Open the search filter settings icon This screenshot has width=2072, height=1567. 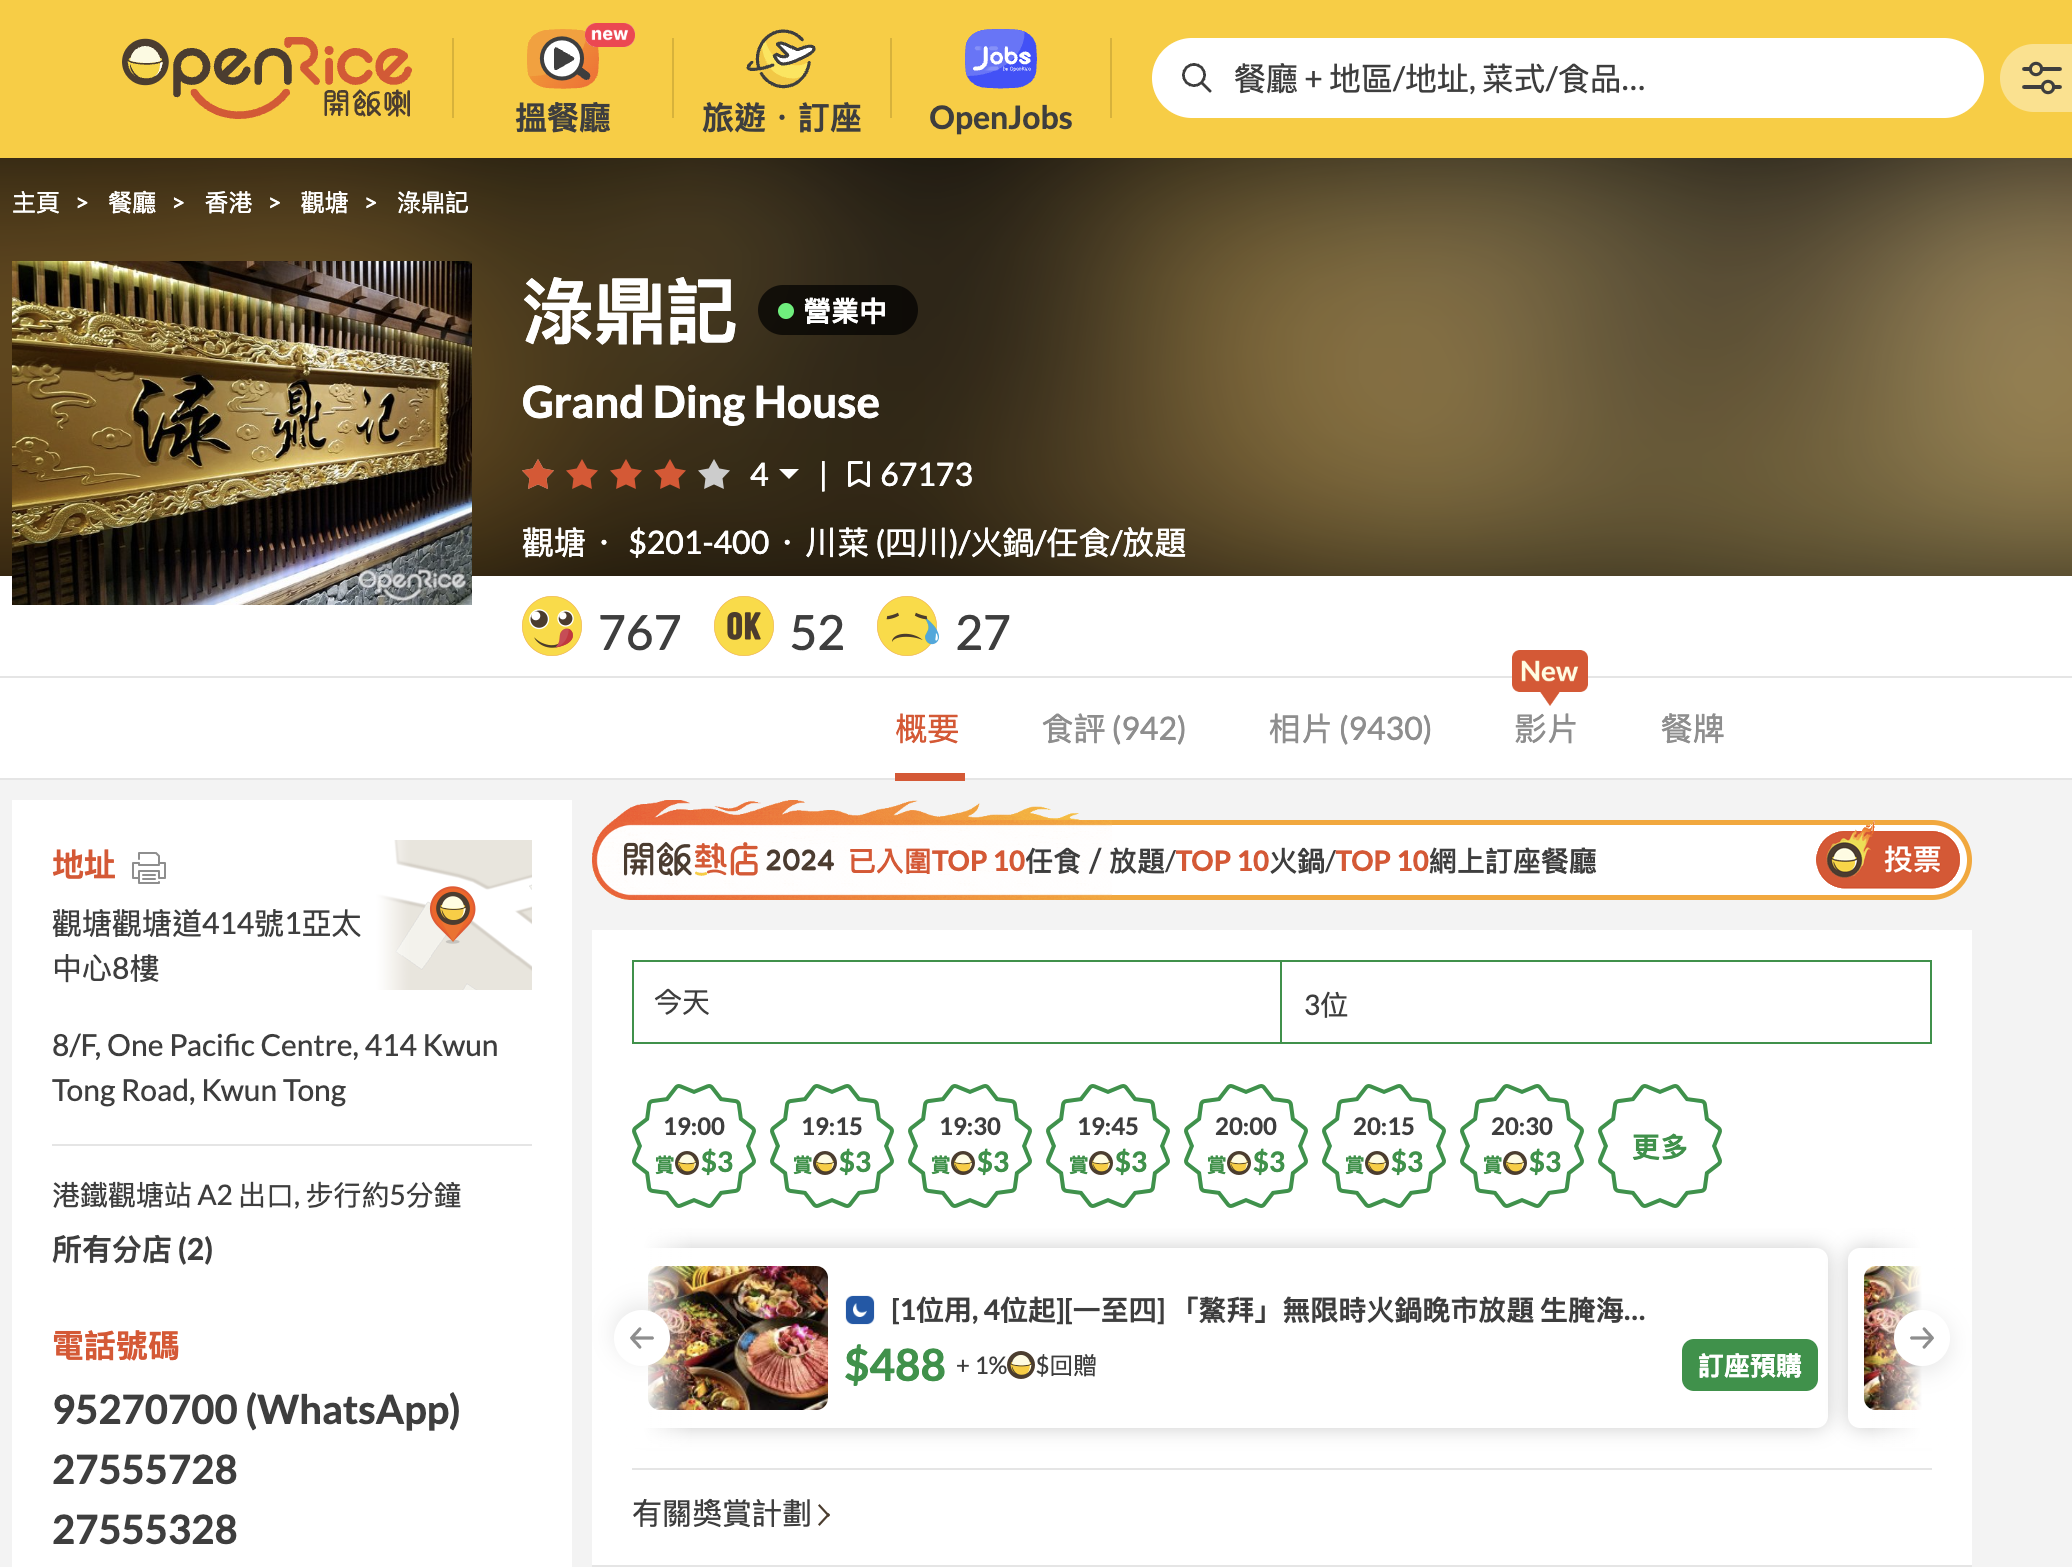2040,78
